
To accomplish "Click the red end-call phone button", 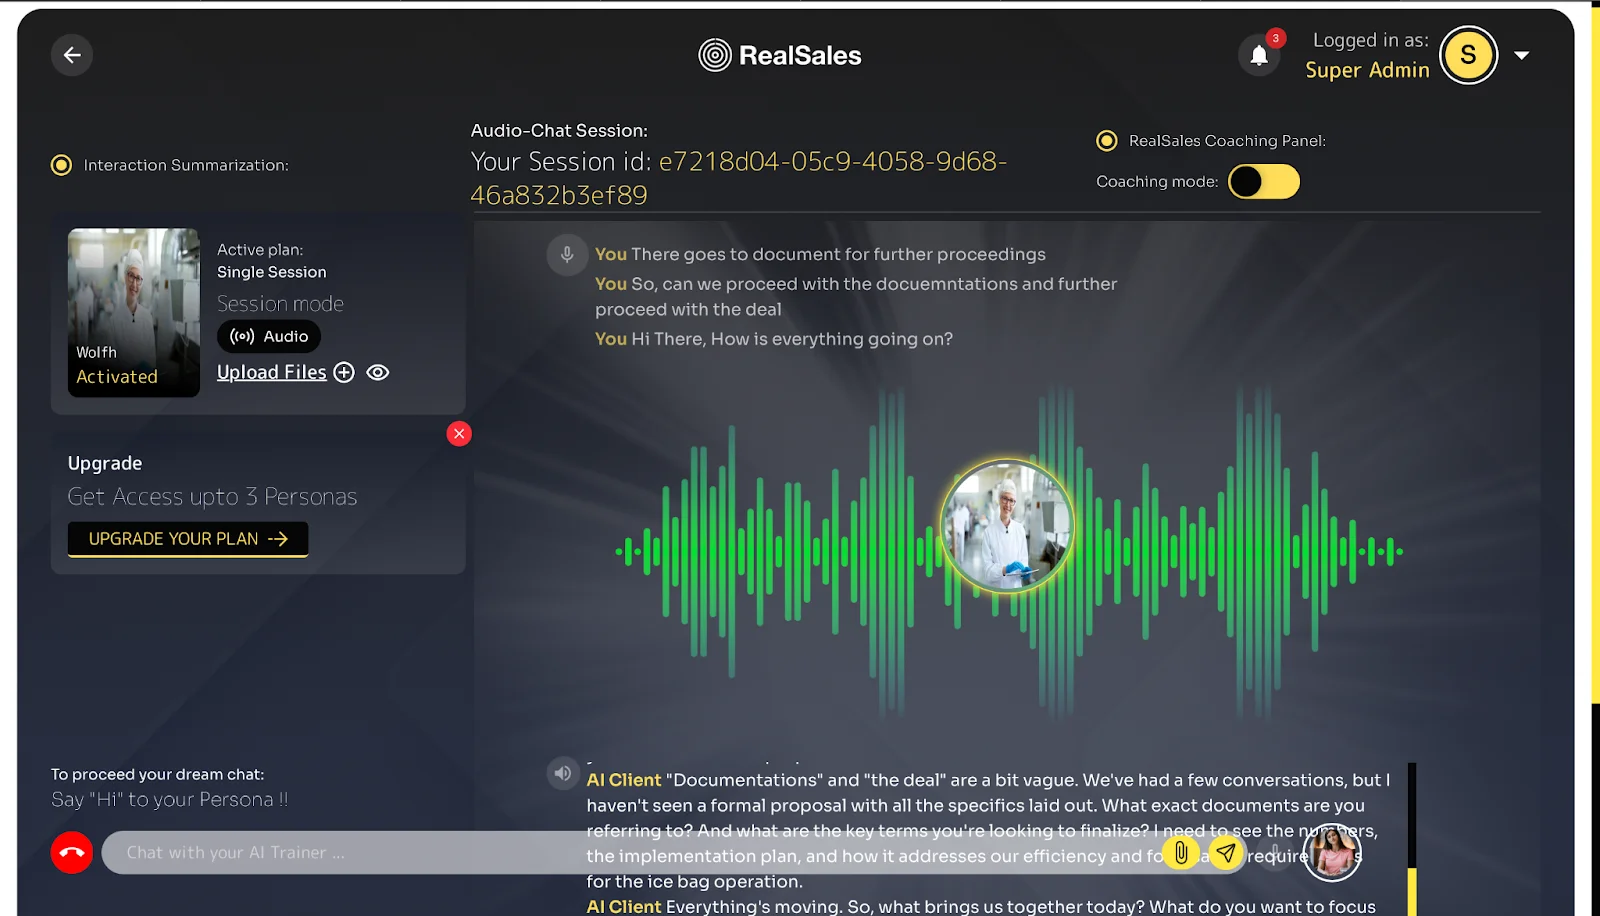I will click(x=72, y=853).
